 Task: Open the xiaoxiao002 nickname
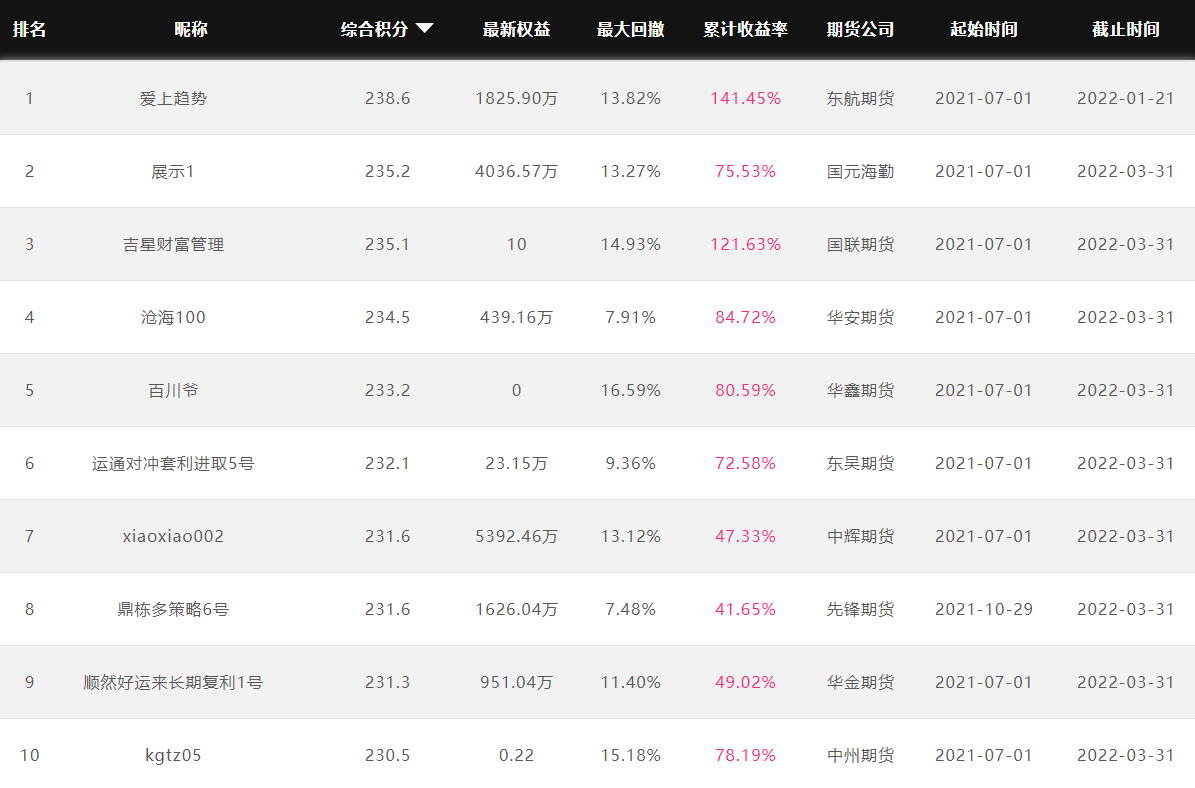coord(173,537)
